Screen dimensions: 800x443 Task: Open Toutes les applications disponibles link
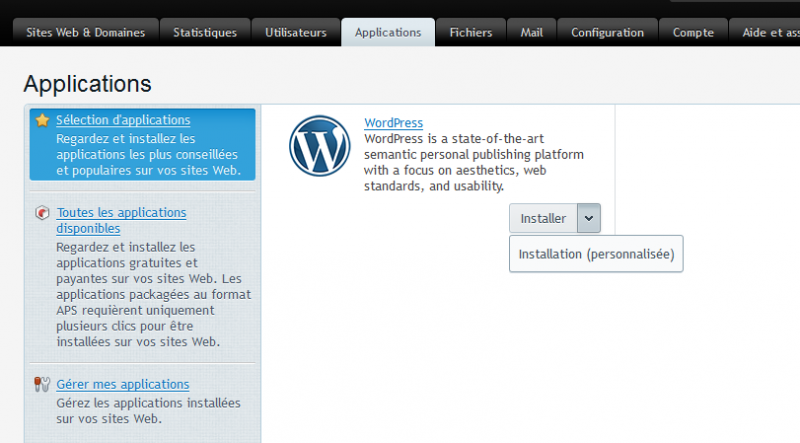[x=121, y=220]
